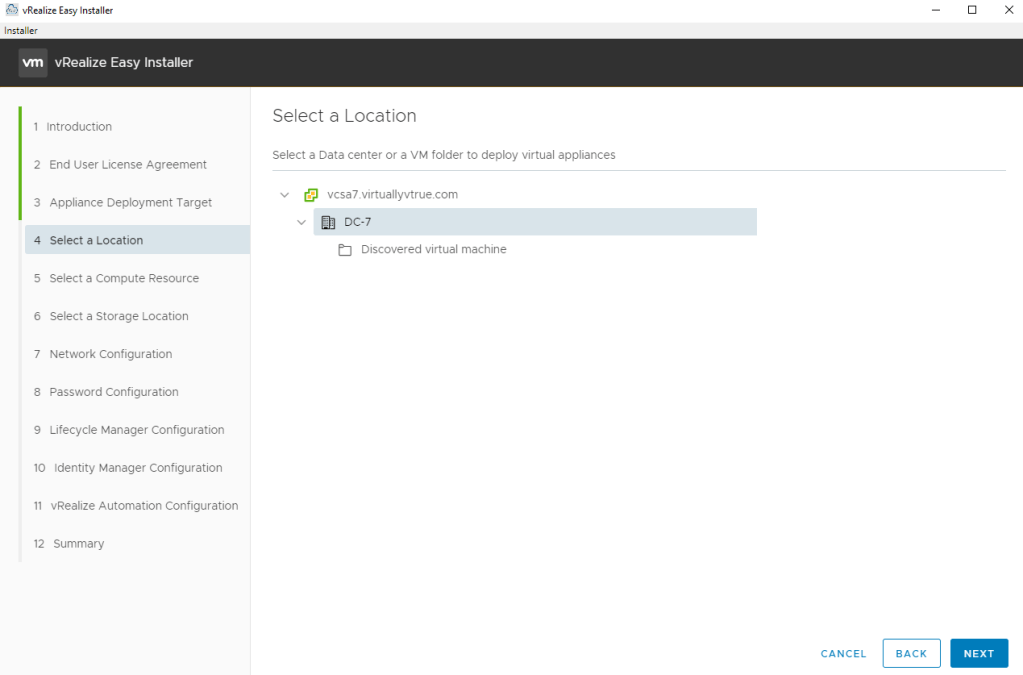The image size is (1023, 675).
Task: Maximize the installer window
Action: tap(971, 10)
